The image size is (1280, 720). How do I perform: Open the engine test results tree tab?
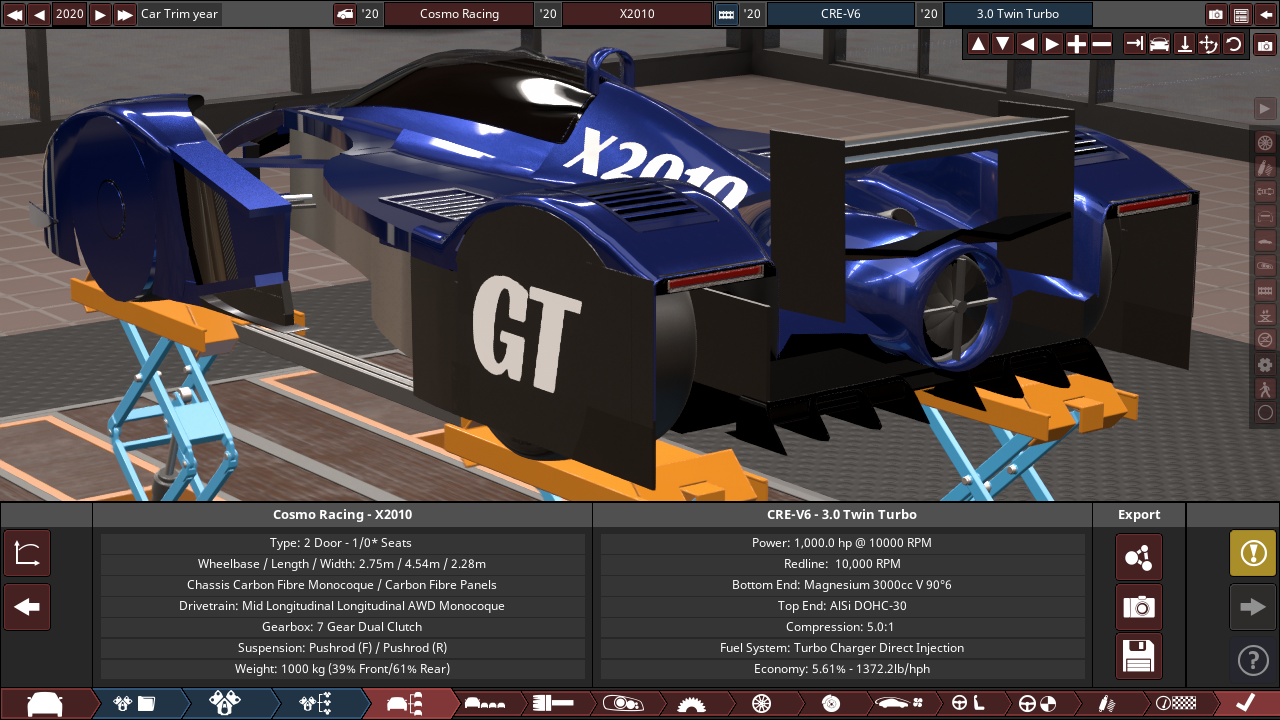(315, 704)
